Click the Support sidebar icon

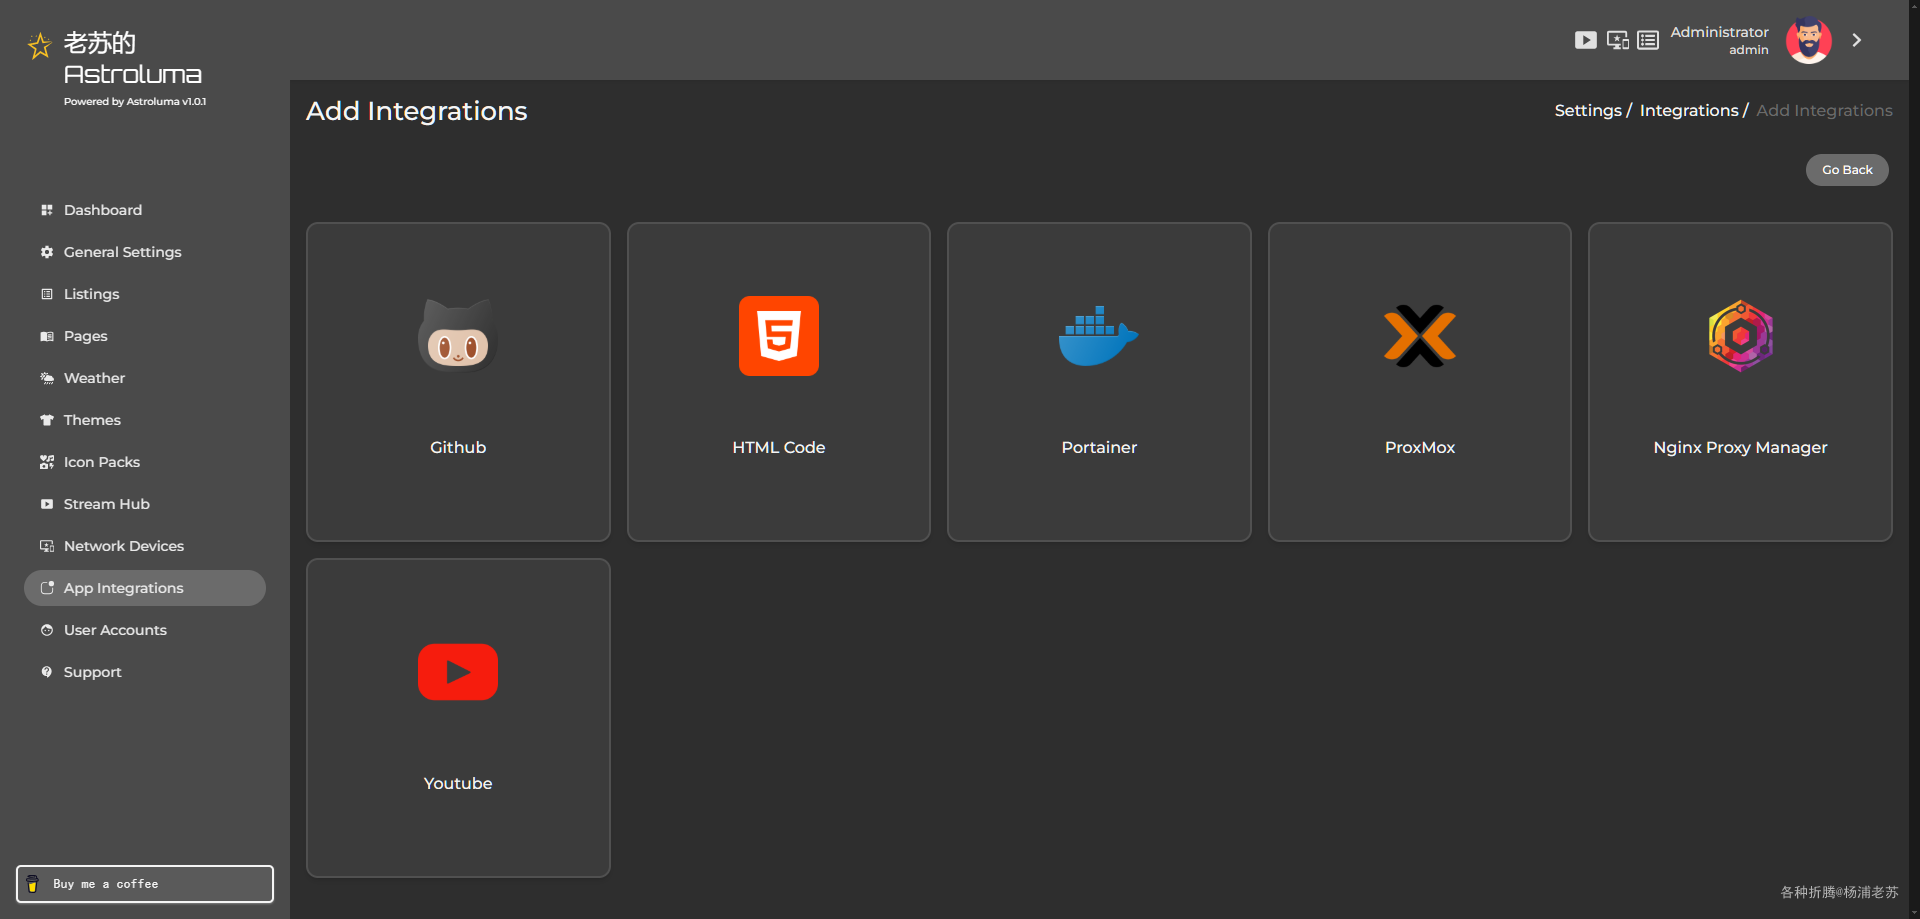(x=47, y=672)
